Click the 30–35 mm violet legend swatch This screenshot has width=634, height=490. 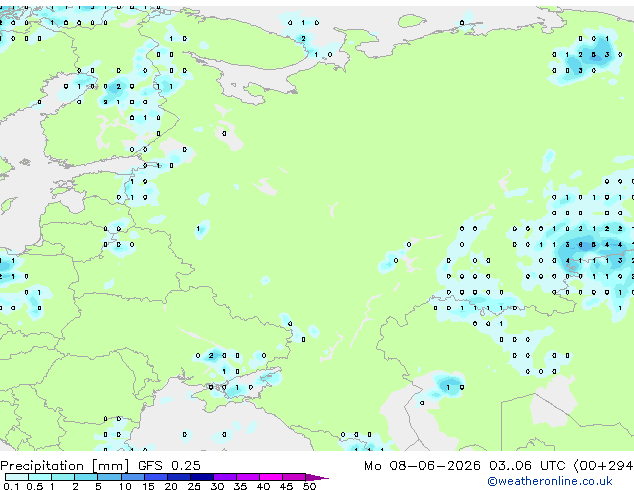coord(224,477)
